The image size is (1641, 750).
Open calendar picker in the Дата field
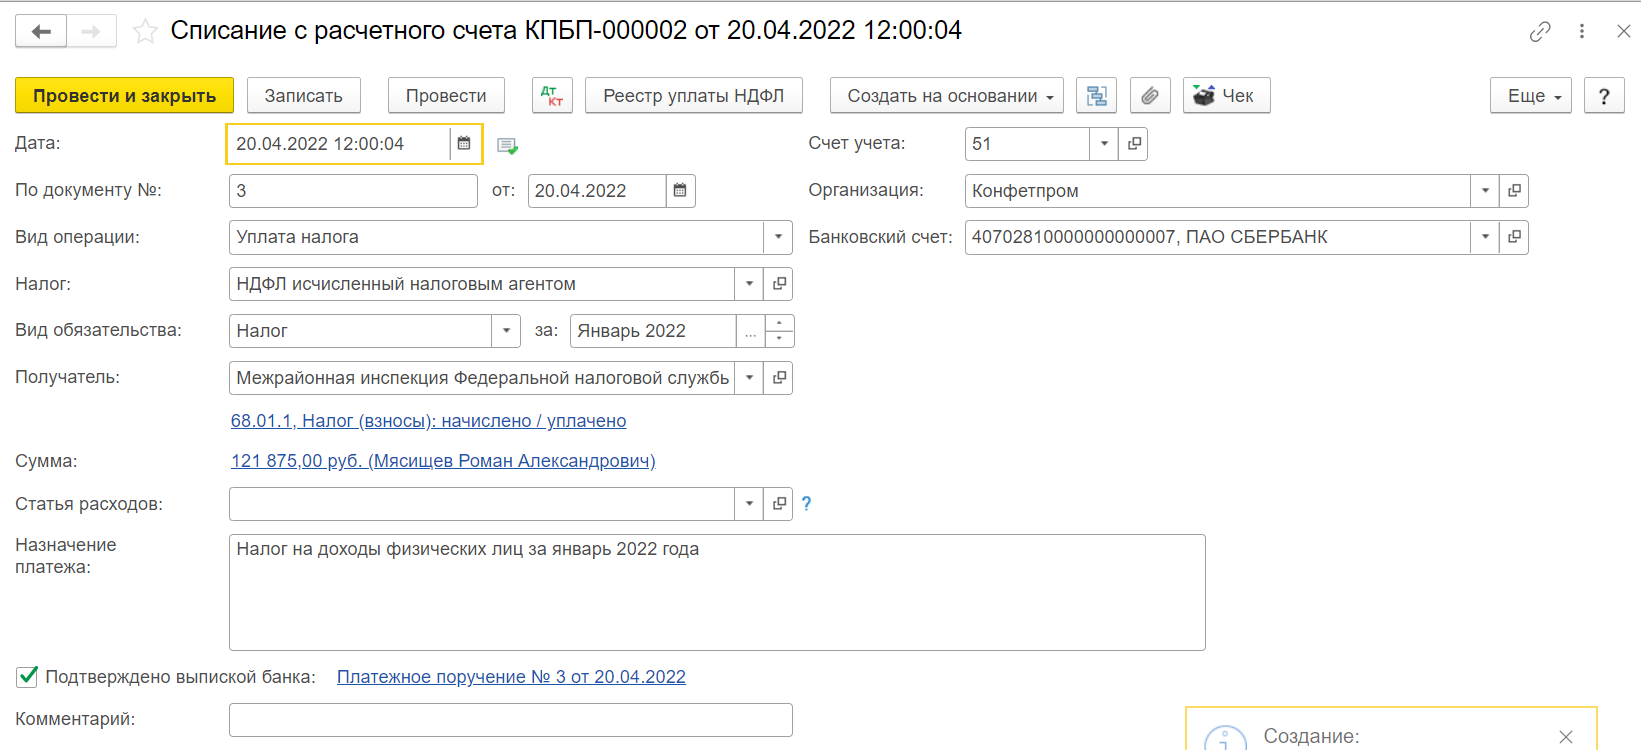coord(464,144)
